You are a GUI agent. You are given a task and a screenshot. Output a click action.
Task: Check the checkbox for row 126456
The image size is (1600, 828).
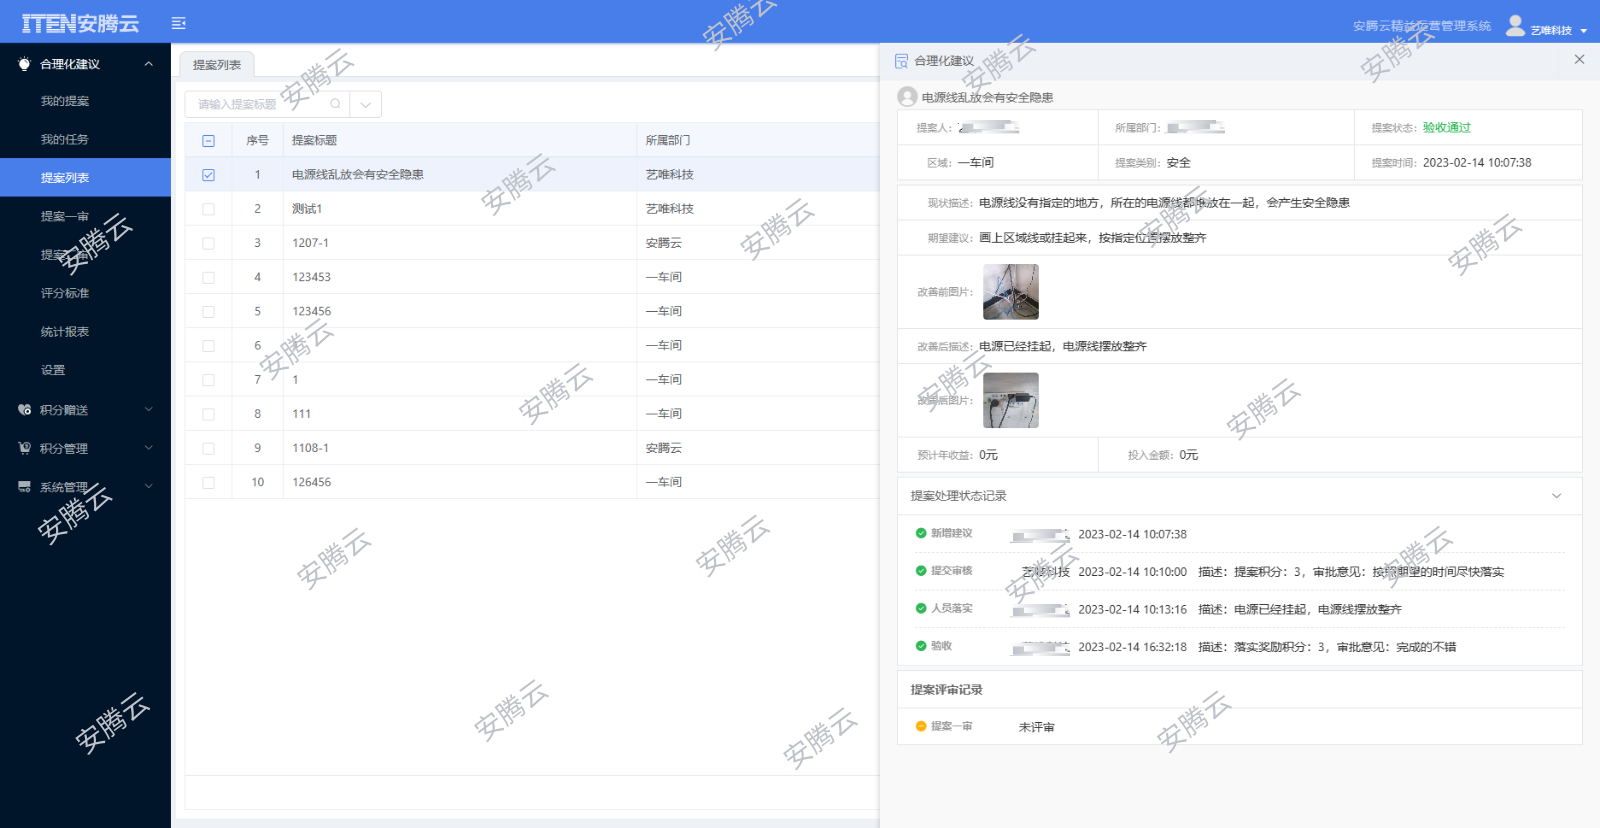click(208, 482)
